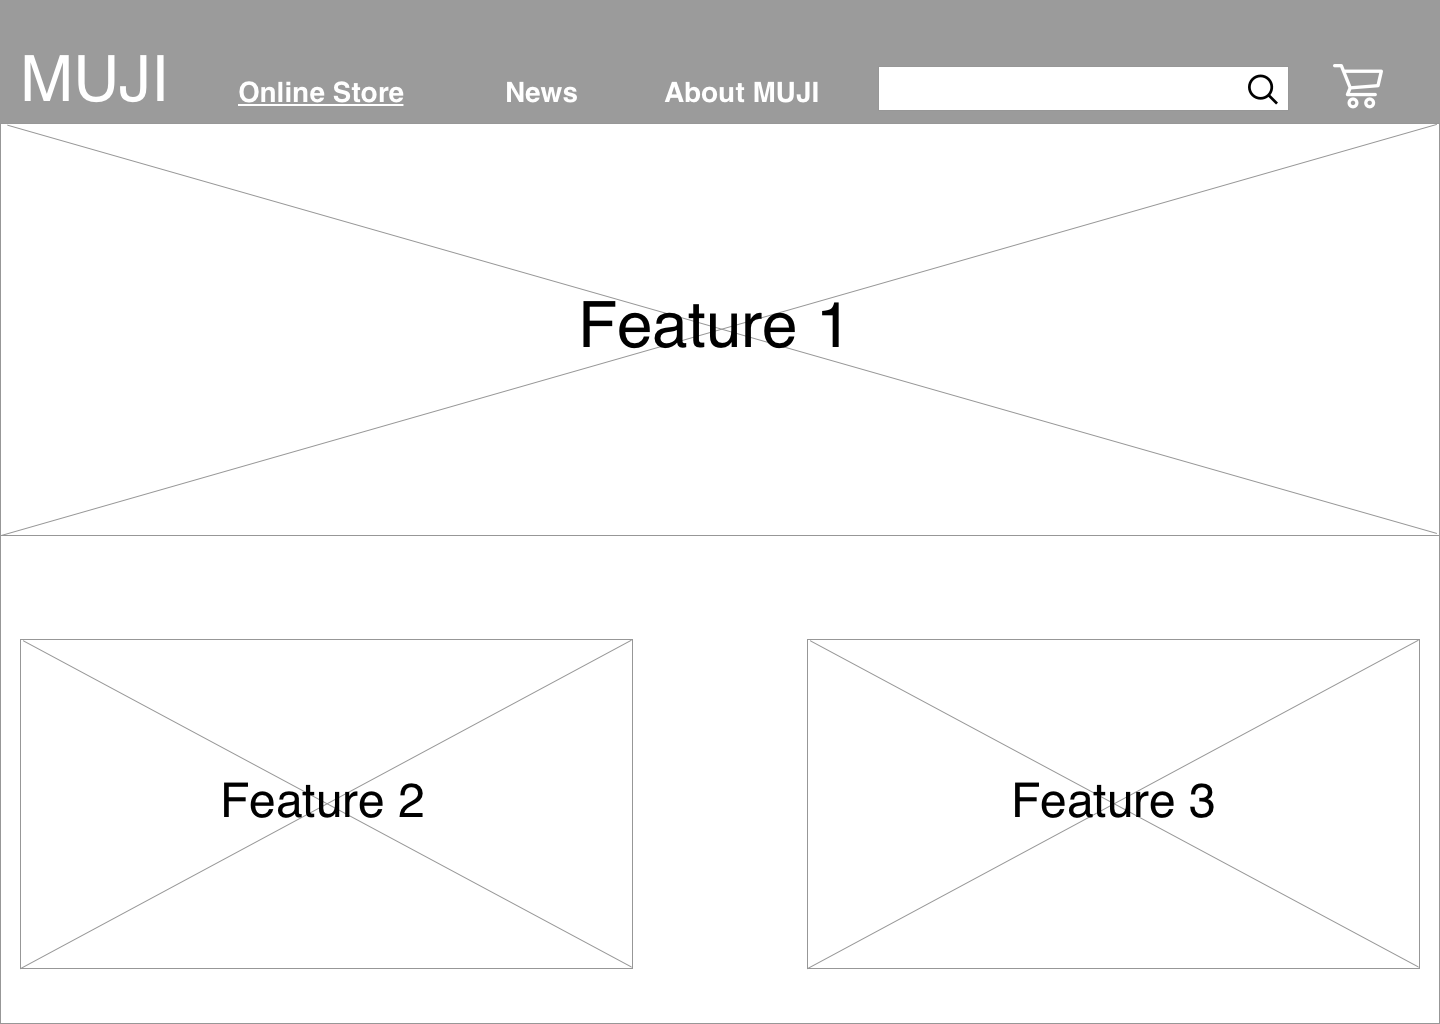
Task: Go to the News page
Action: (541, 92)
